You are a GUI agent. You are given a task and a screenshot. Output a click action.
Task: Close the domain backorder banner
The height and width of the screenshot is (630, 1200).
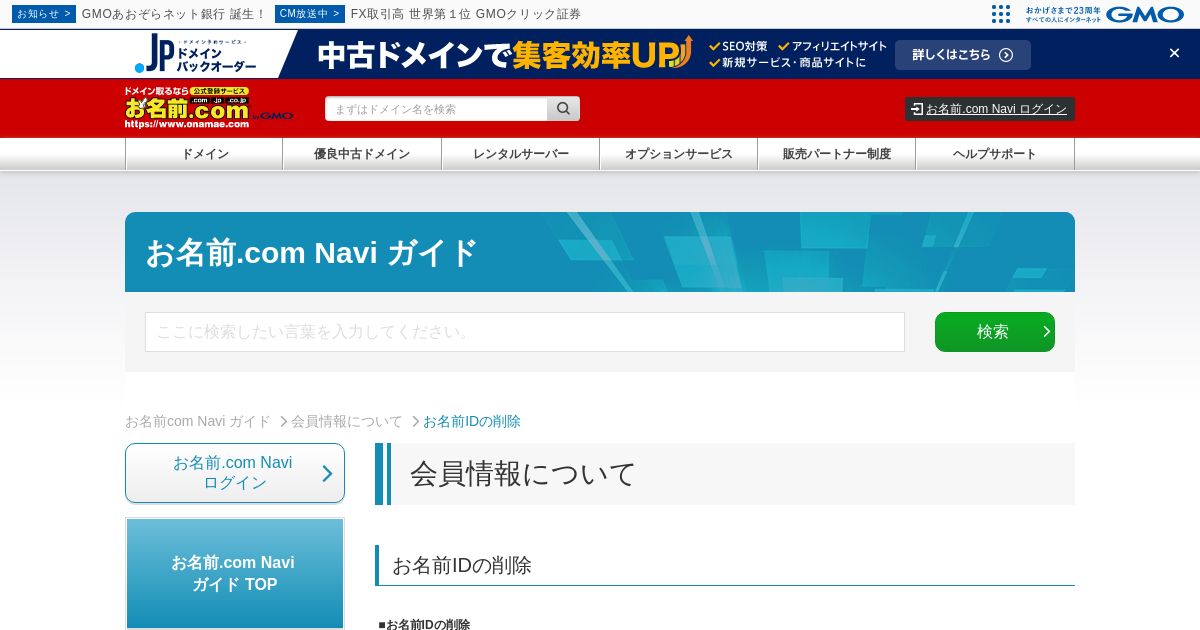tap(1174, 53)
